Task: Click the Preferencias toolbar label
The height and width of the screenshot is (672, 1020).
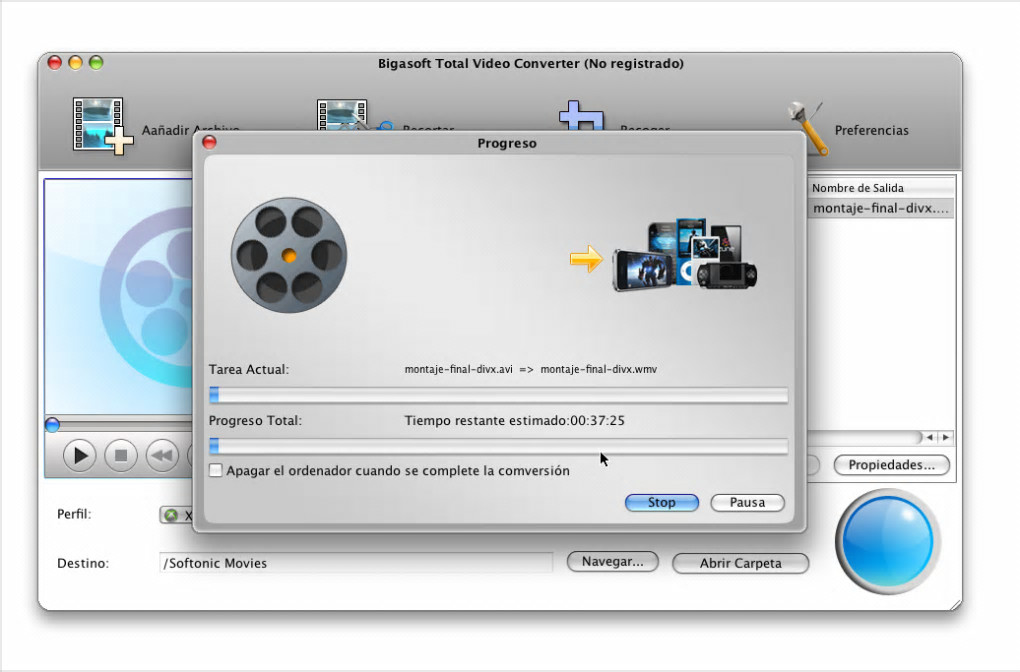Action: [x=872, y=130]
